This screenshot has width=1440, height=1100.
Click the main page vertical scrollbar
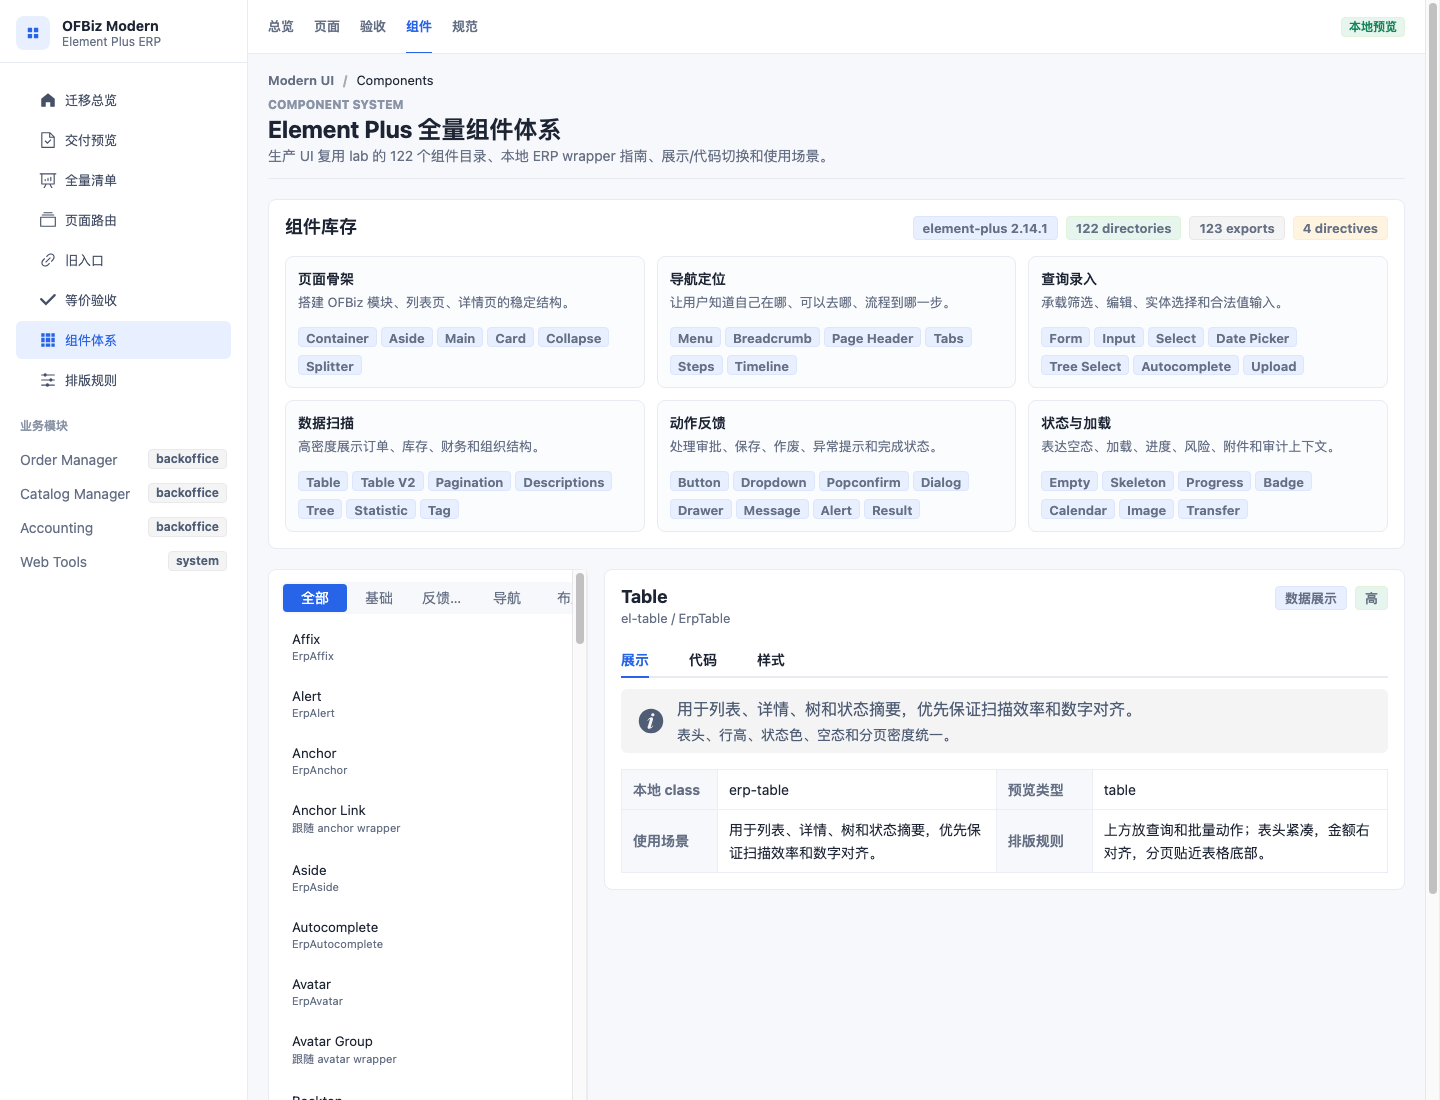point(1432,450)
